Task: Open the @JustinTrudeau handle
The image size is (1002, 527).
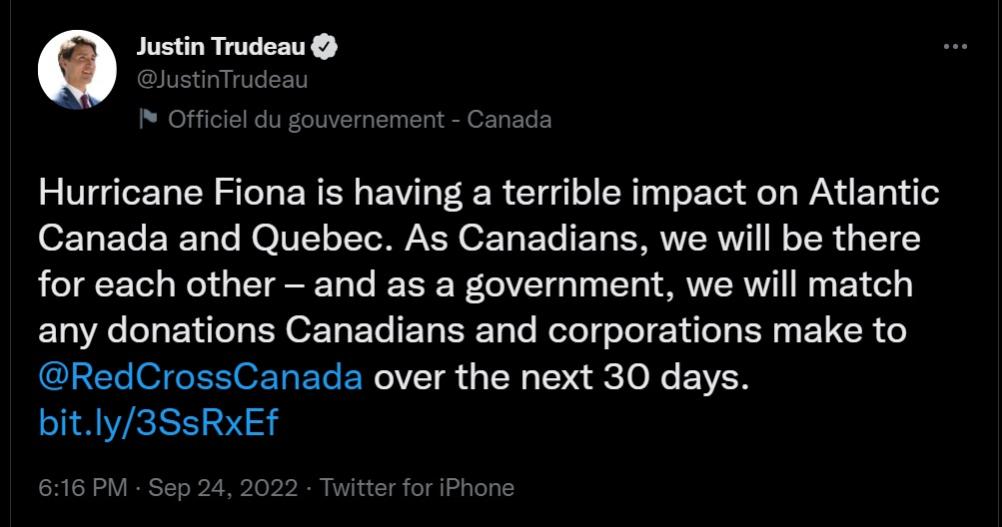Action: tap(221, 79)
